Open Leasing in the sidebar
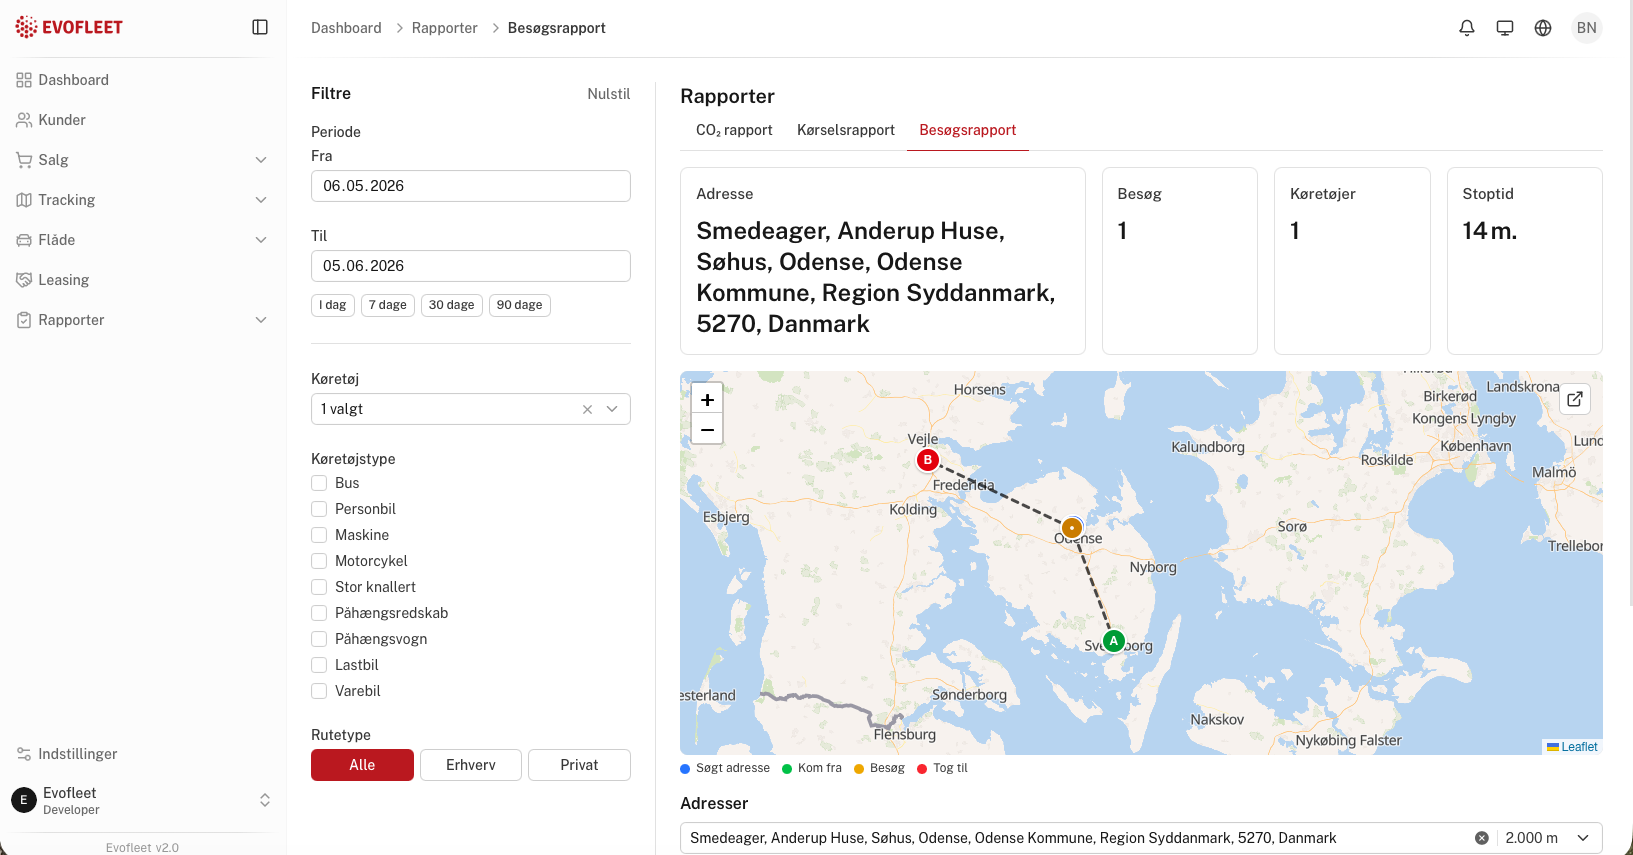The image size is (1633, 855). 143,280
